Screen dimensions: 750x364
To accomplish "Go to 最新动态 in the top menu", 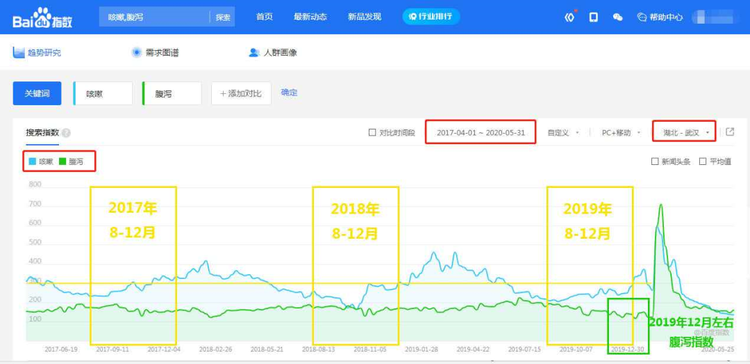I will click(310, 17).
